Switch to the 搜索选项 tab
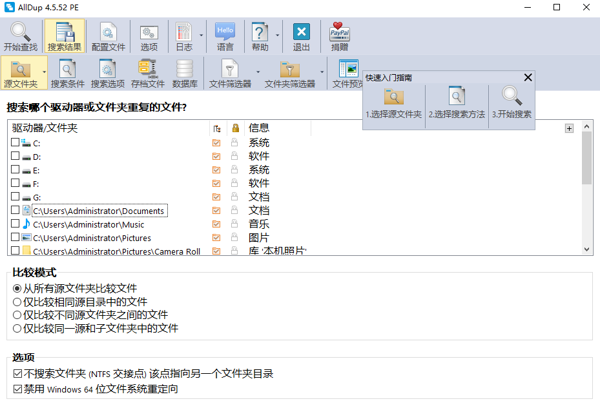 click(108, 73)
